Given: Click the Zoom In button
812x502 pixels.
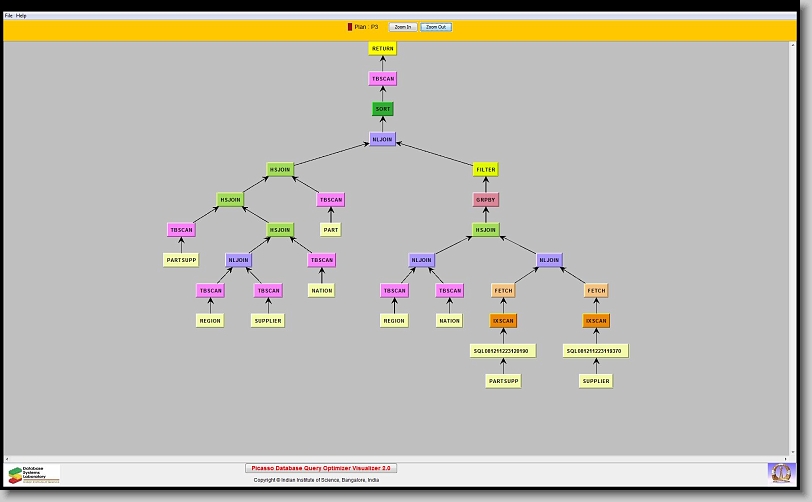Looking at the screenshot, I should (x=402, y=27).
